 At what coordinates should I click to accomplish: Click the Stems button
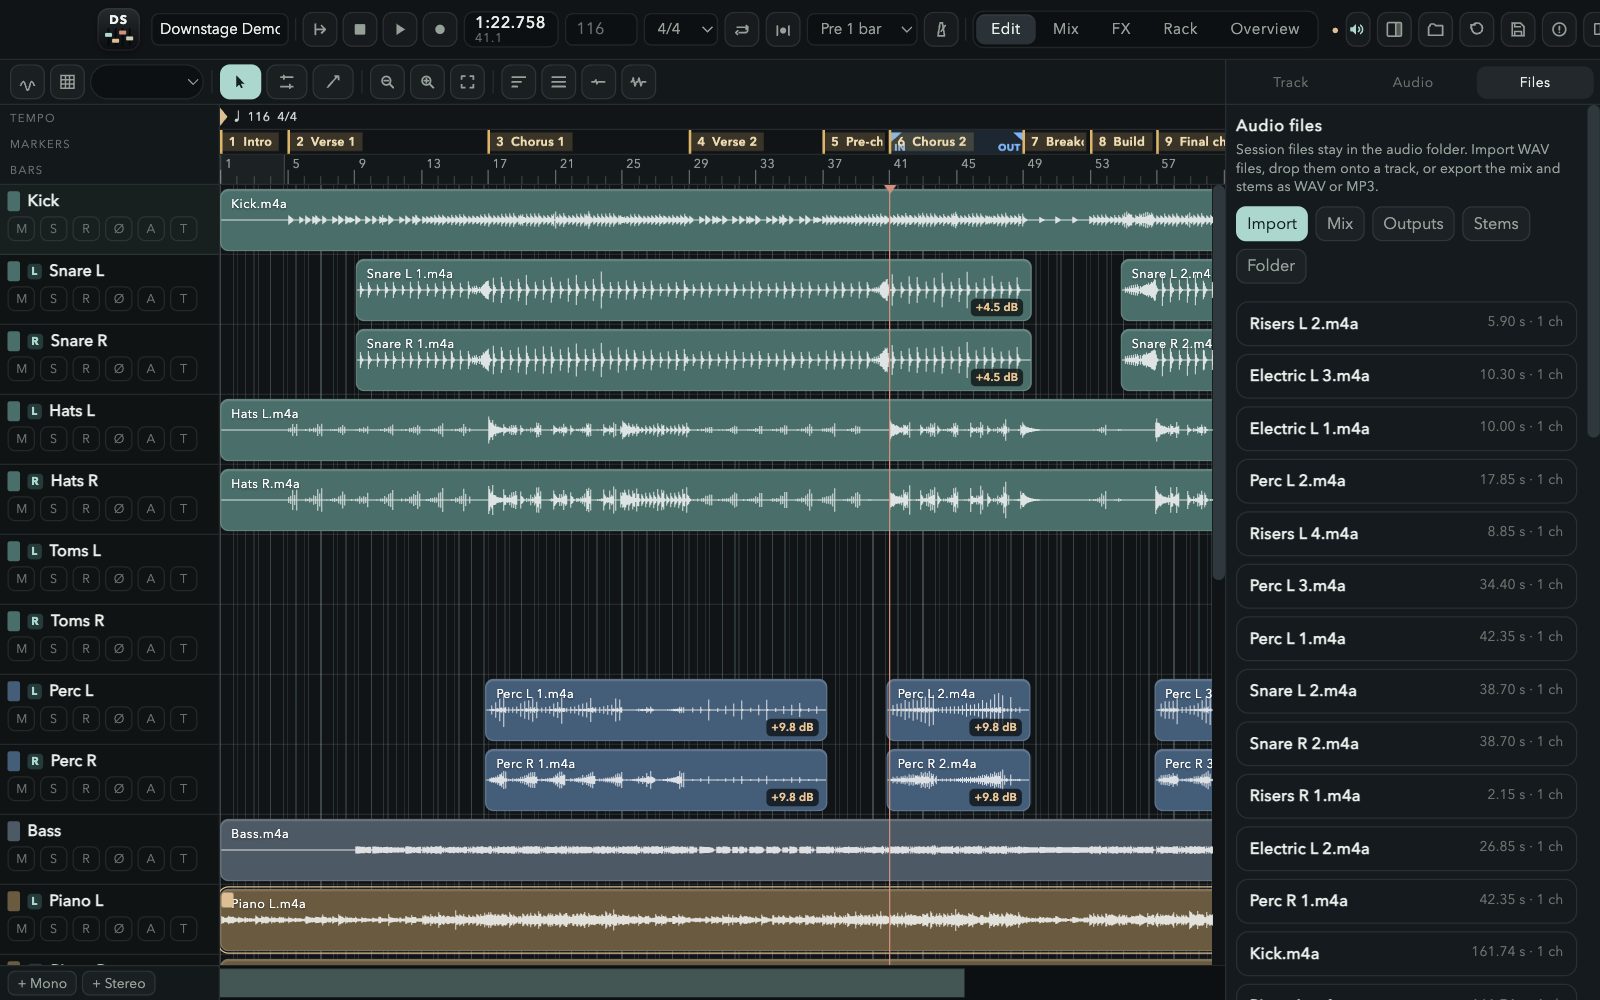1495,224
